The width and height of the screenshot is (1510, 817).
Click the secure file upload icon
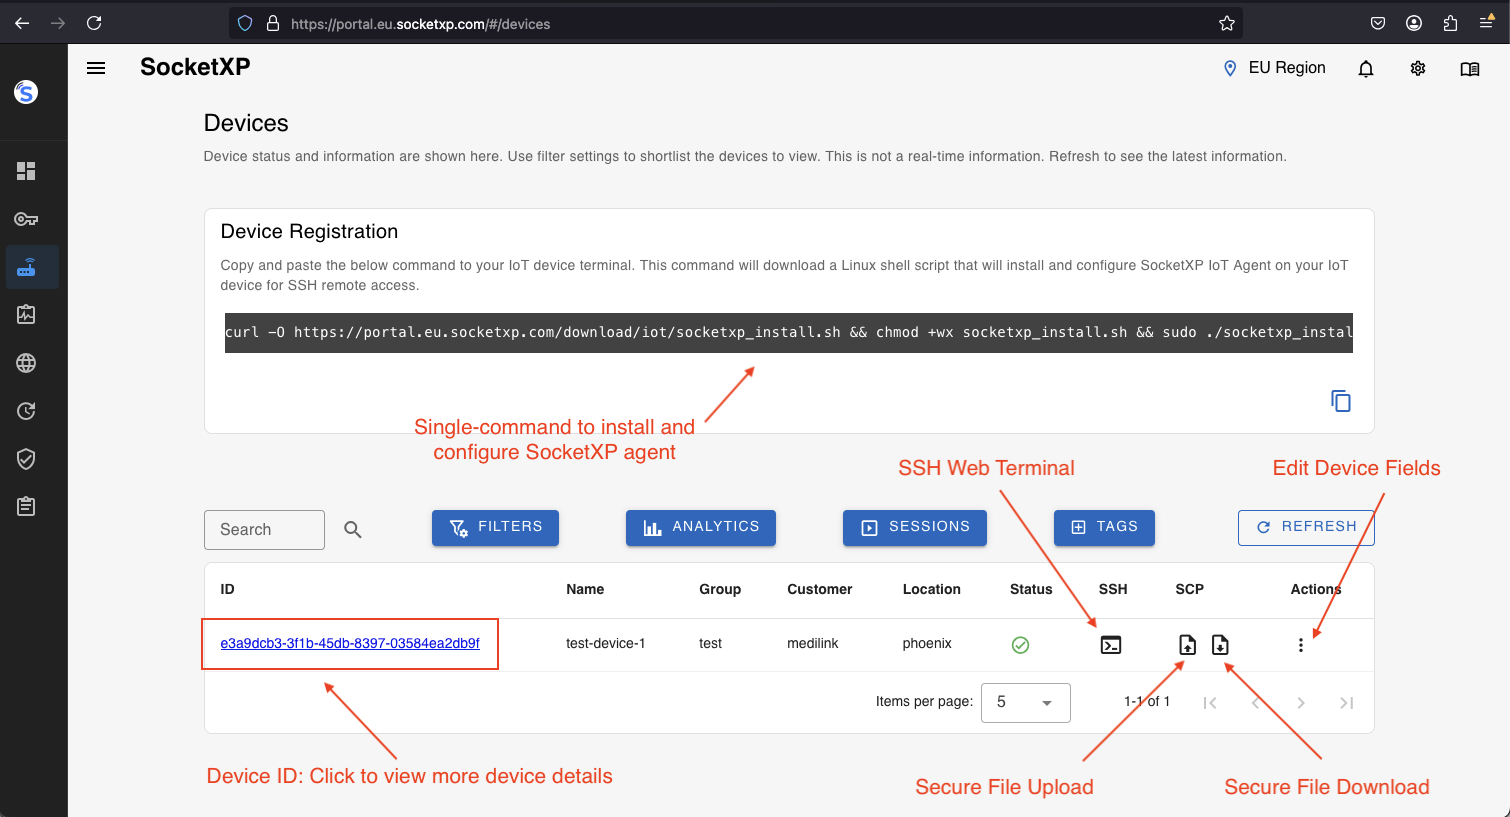tap(1187, 645)
